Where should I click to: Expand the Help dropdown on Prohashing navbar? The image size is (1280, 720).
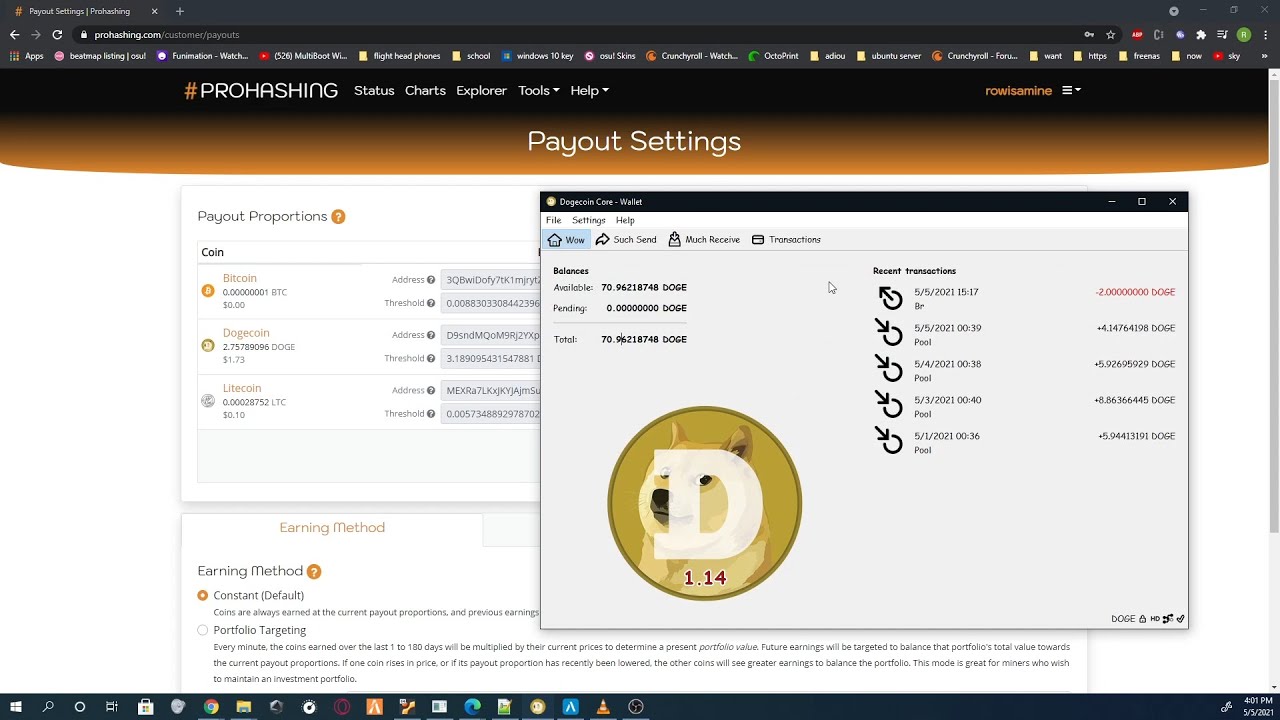pyautogui.click(x=589, y=91)
